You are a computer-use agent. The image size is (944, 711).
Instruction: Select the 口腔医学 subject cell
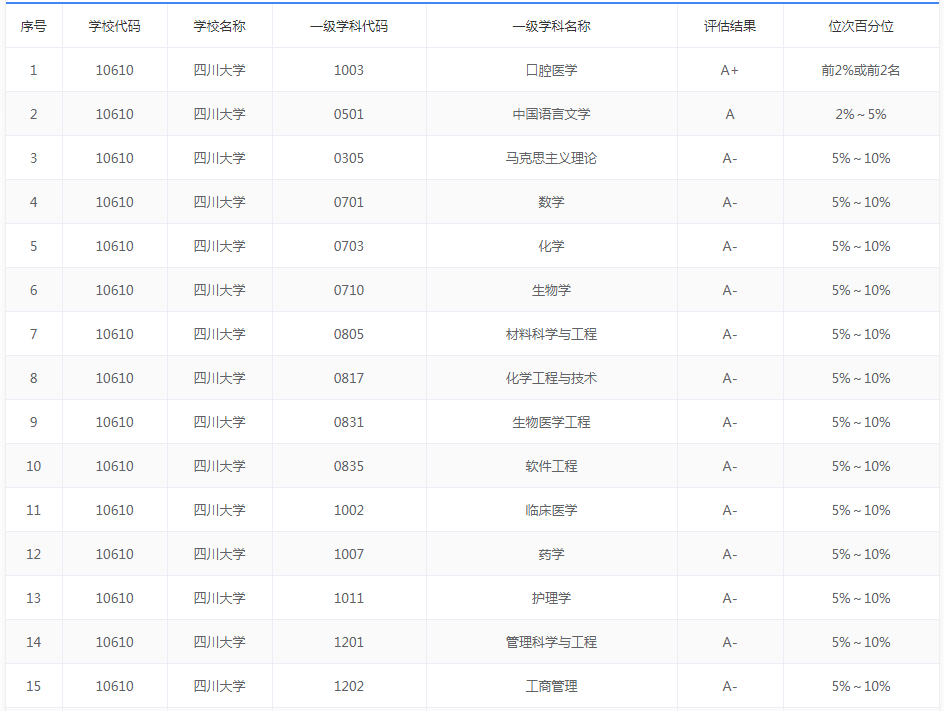(x=551, y=70)
